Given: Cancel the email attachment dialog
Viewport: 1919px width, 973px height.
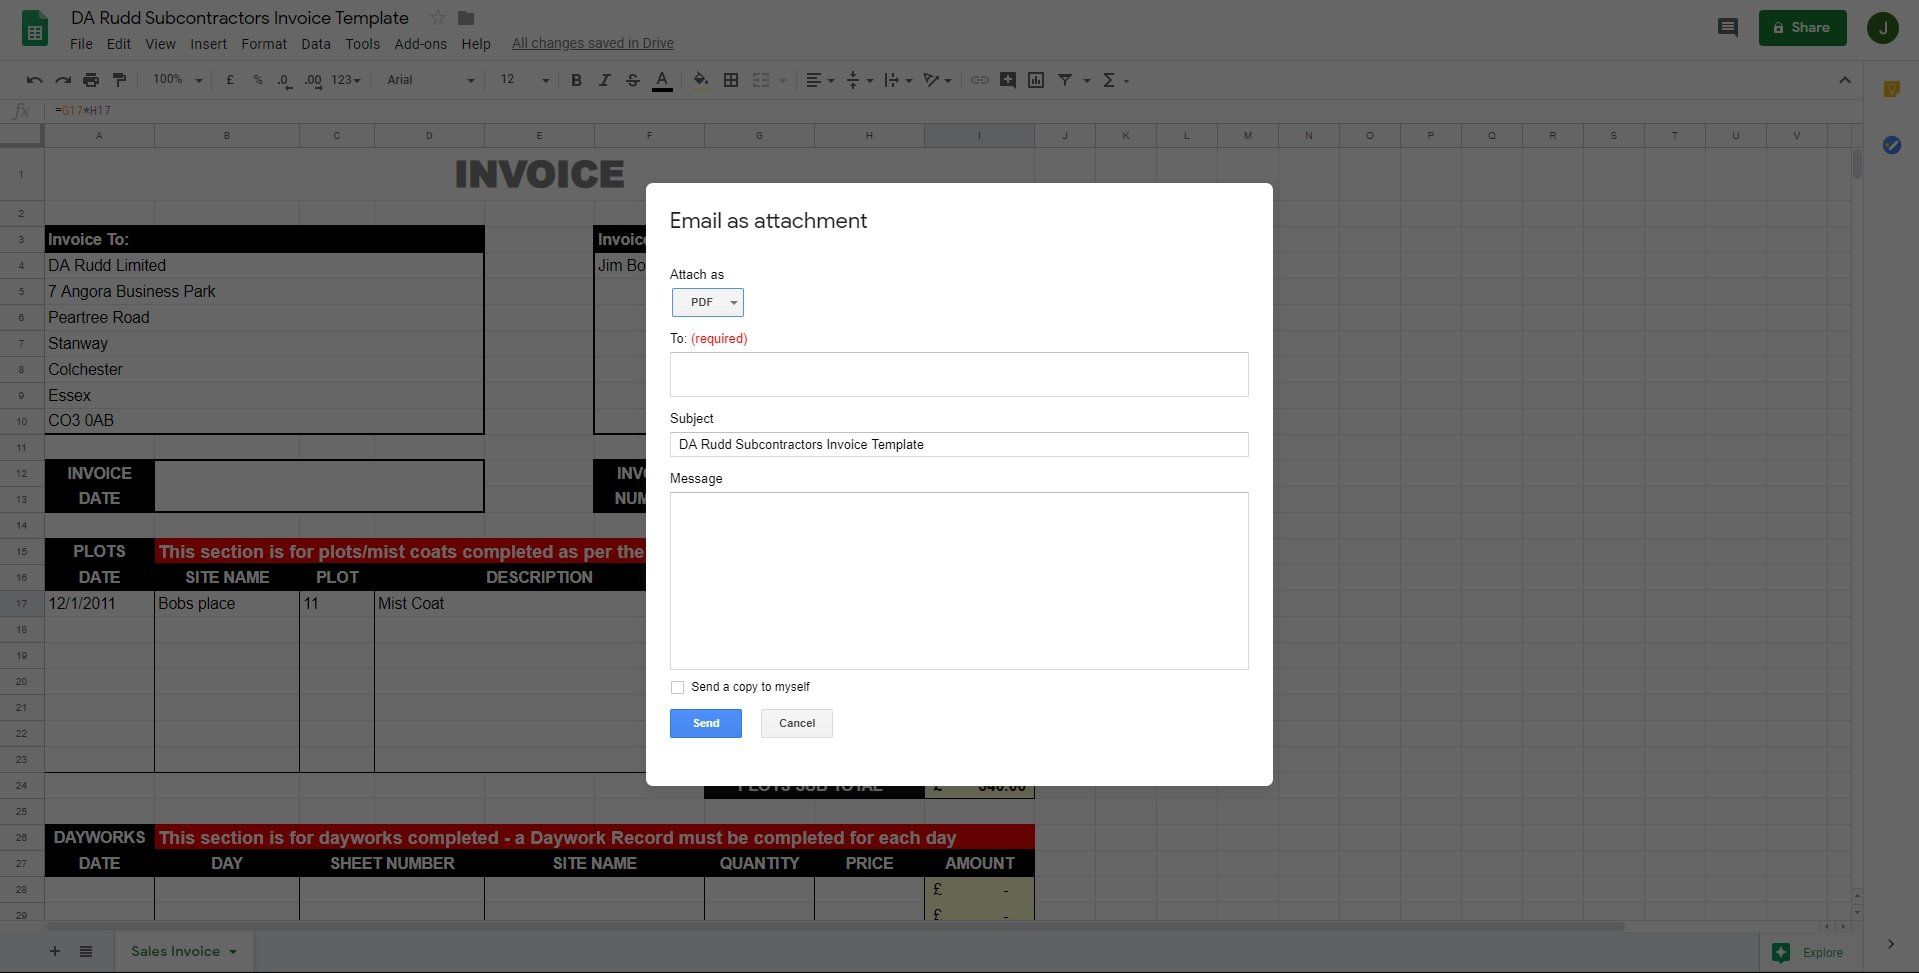Looking at the screenshot, I should [796, 723].
